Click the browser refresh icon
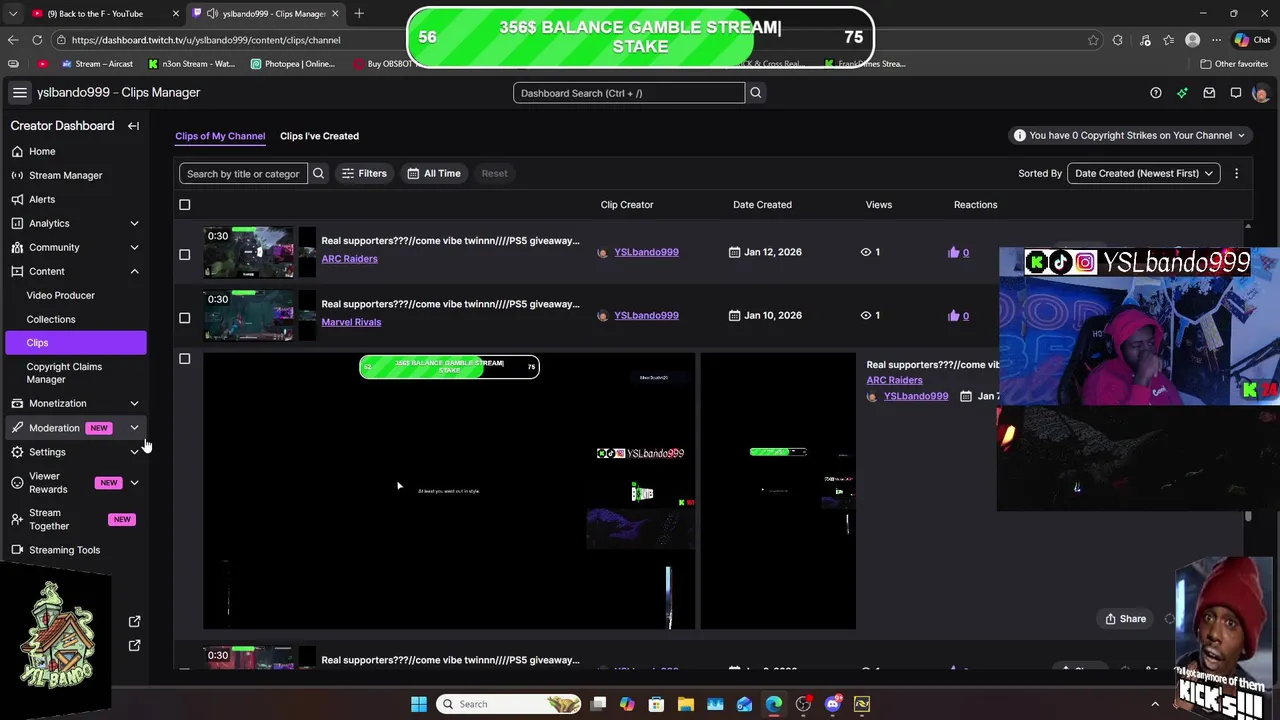Viewport: 1280px width, 720px height. (x=37, y=40)
